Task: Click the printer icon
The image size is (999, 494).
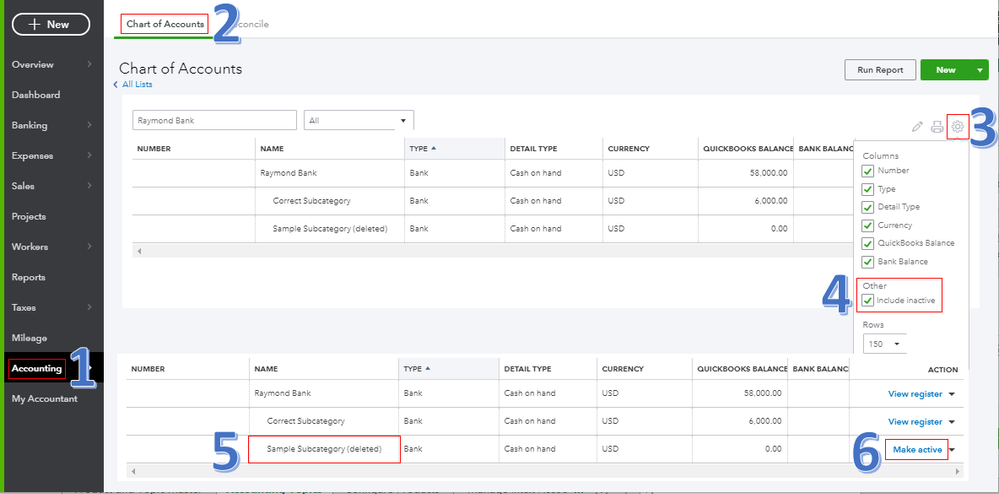Action: [937, 127]
